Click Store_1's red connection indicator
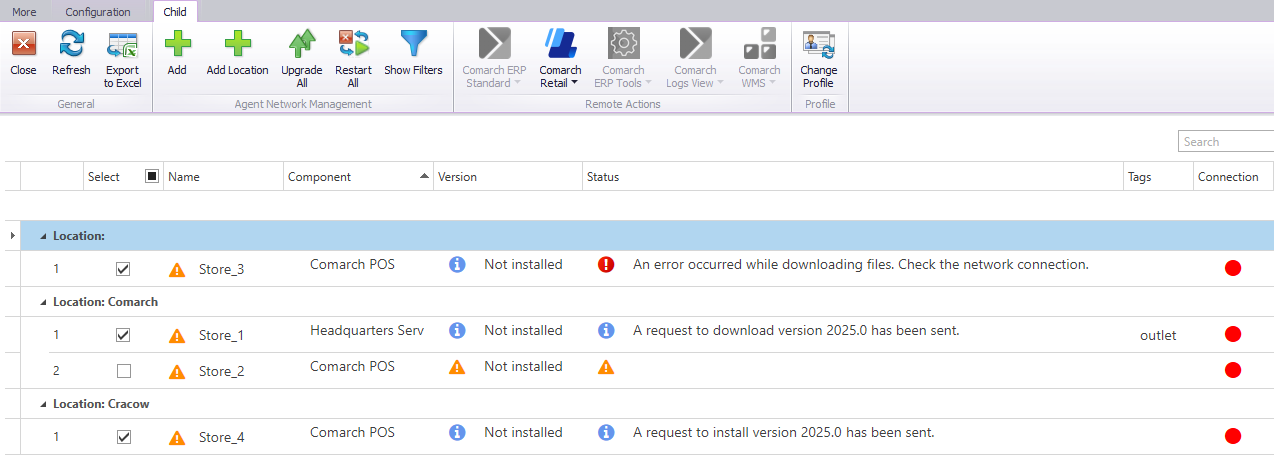Image resolution: width=1274 pixels, height=458 pixels. [x=1232, y=334]
